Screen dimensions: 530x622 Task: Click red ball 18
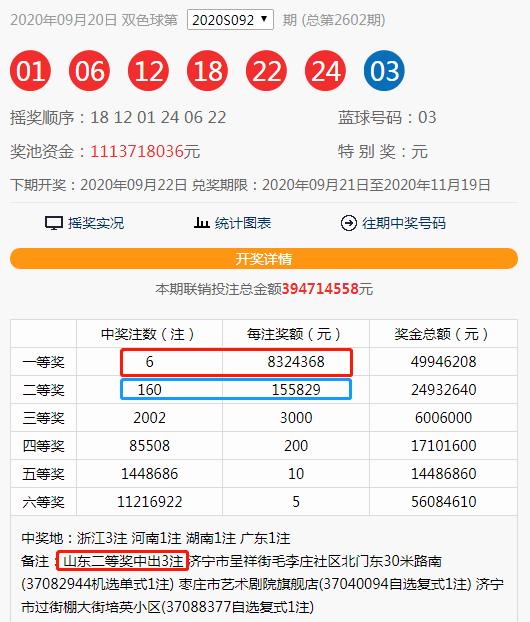(207, 71)
